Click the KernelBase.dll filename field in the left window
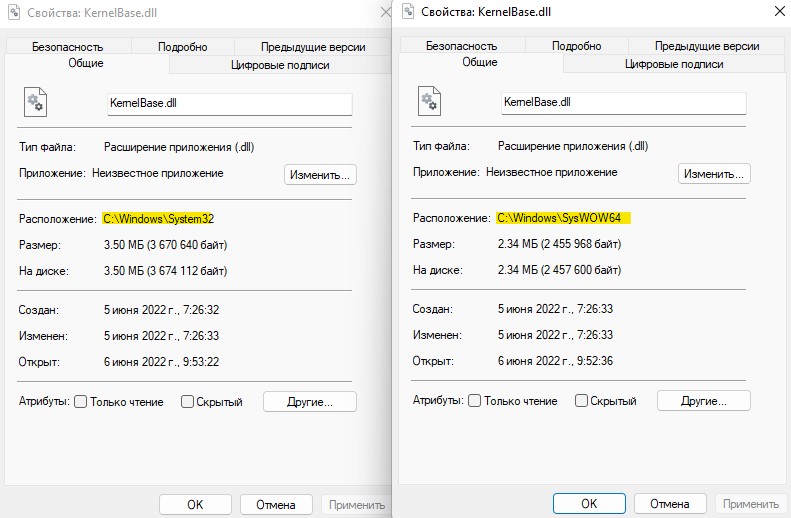Viewport: 791px width, 518px height. tap(230, 103)
